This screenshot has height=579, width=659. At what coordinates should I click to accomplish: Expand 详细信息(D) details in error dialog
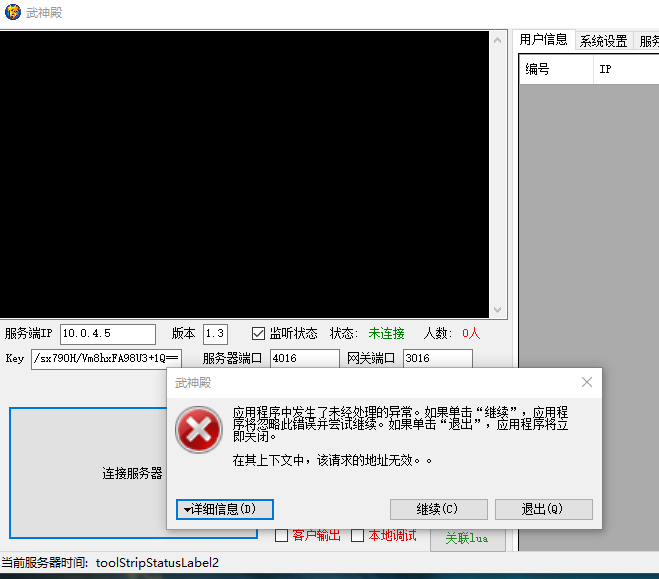[x=224, y=509]
